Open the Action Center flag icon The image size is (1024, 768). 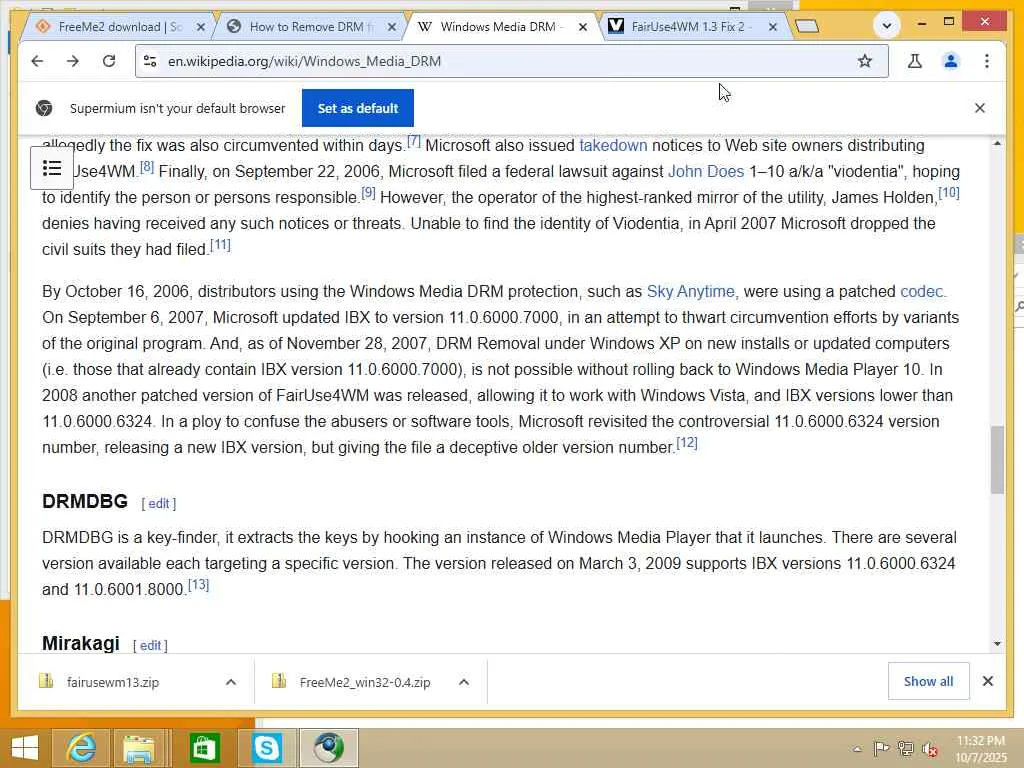[x=881, y=748]
